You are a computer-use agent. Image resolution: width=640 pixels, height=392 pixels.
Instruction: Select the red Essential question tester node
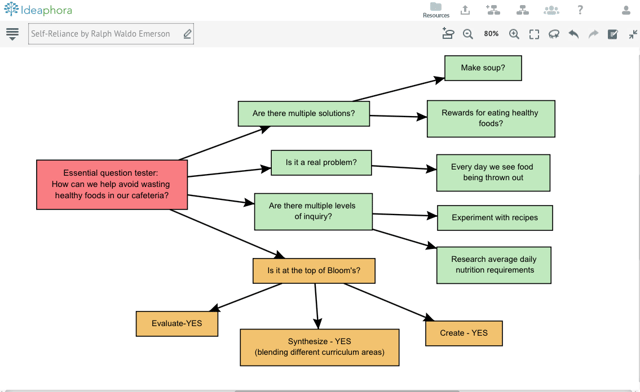click(112, 185)
